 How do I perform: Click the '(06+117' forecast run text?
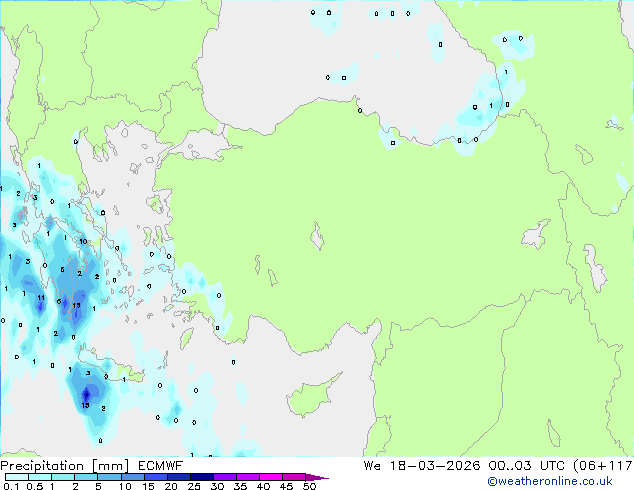[602, 466]
